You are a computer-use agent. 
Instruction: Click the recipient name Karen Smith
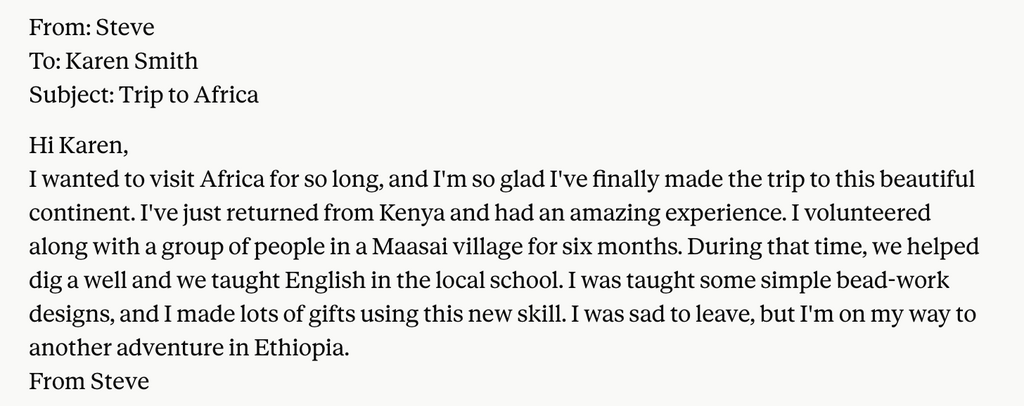[132, 61]
